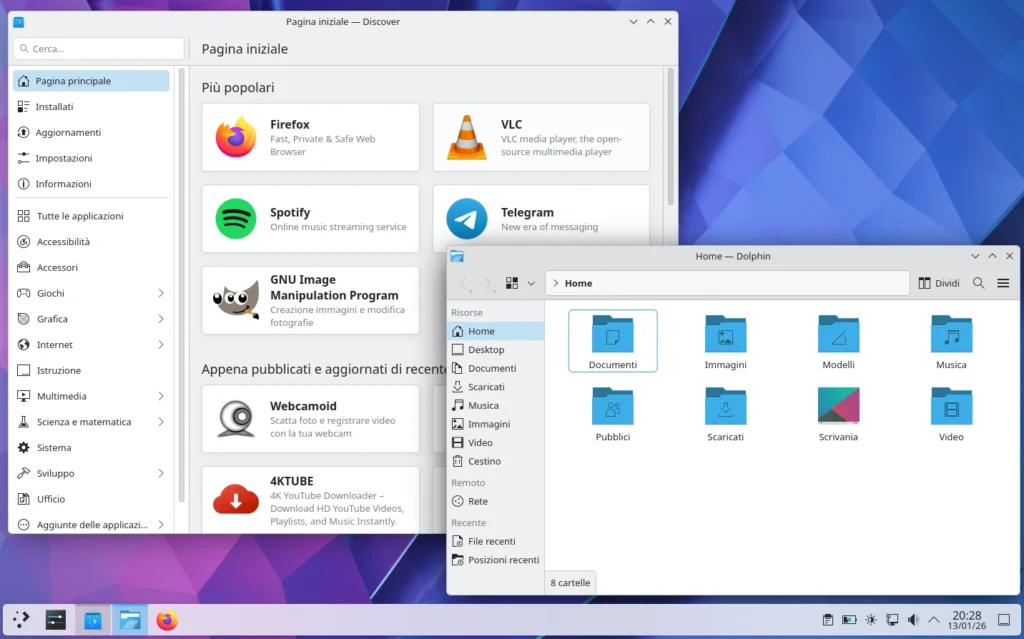
Task: Open the Spotify listing in Discover
Action: (x=310, y=218)
